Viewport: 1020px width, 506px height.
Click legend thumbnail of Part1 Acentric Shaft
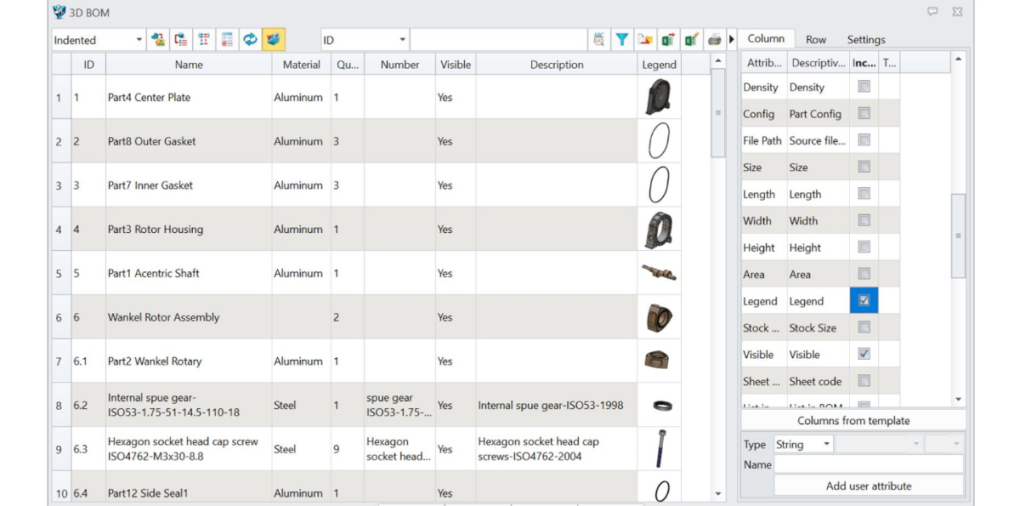coord(659,273)
